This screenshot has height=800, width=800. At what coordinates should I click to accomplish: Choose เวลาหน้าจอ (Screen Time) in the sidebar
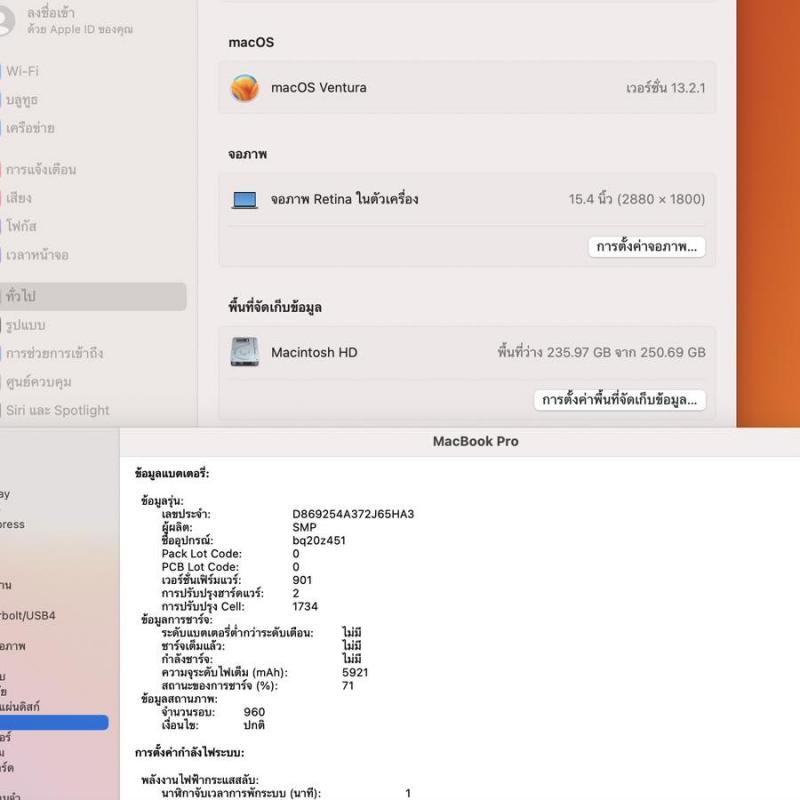pyautogui.click(x=37, y=255)
